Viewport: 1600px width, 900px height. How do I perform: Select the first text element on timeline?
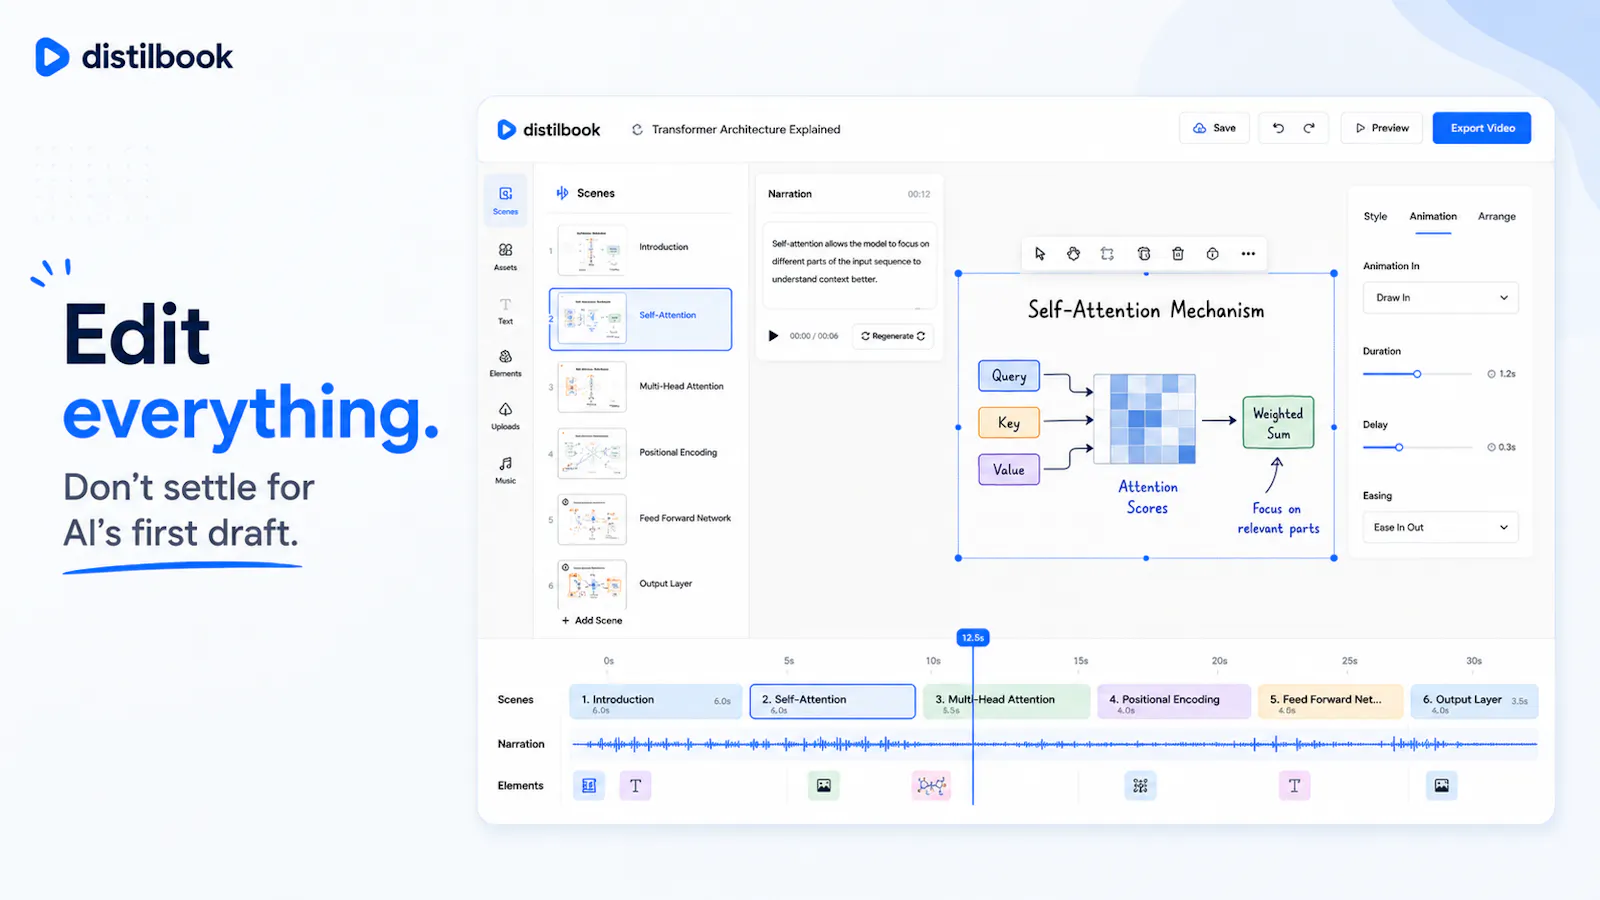[x=636, y=786]
